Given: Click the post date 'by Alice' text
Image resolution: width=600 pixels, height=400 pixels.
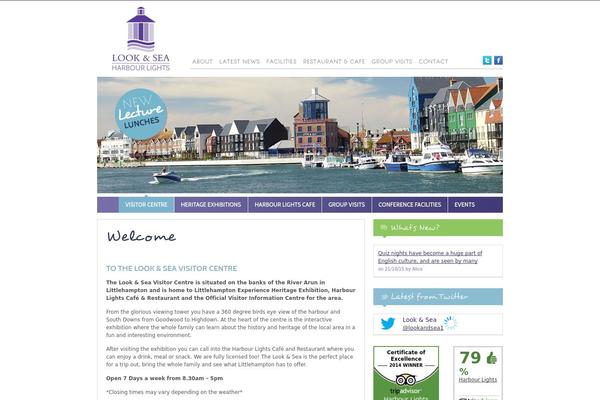Looking at the screenshot, I should (x=400, y=269).
